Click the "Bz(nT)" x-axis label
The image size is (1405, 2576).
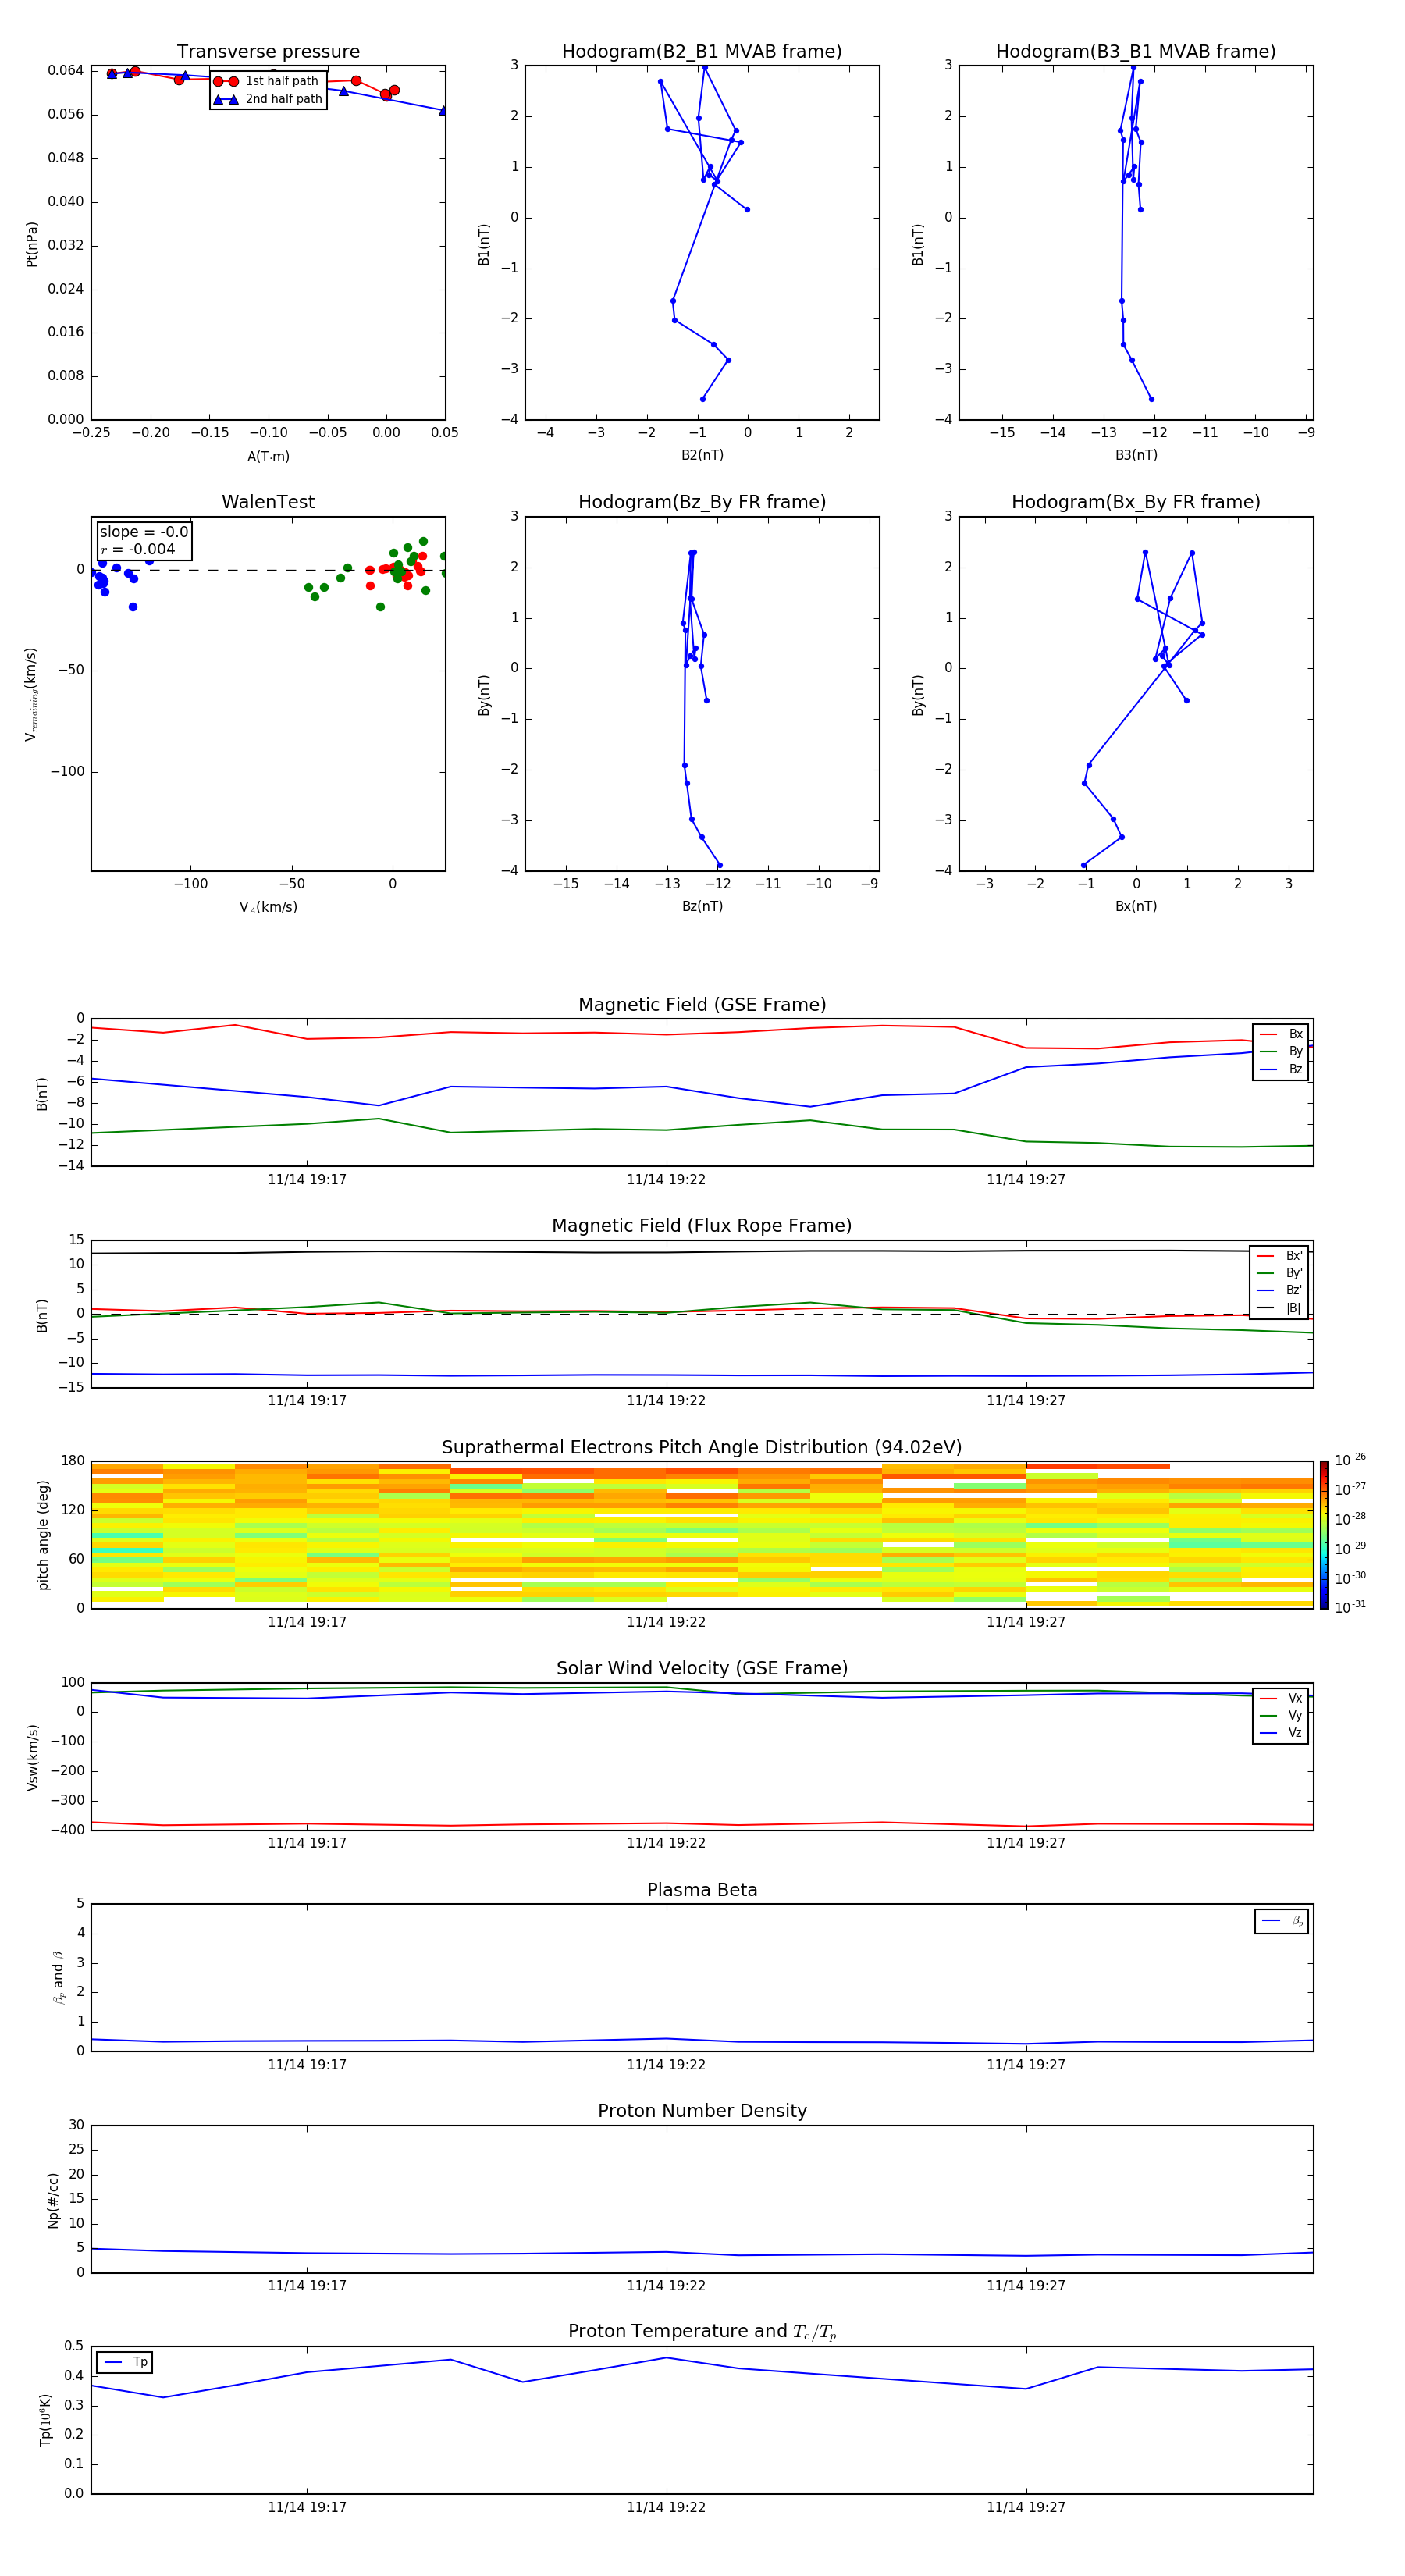tap(702, 906)
